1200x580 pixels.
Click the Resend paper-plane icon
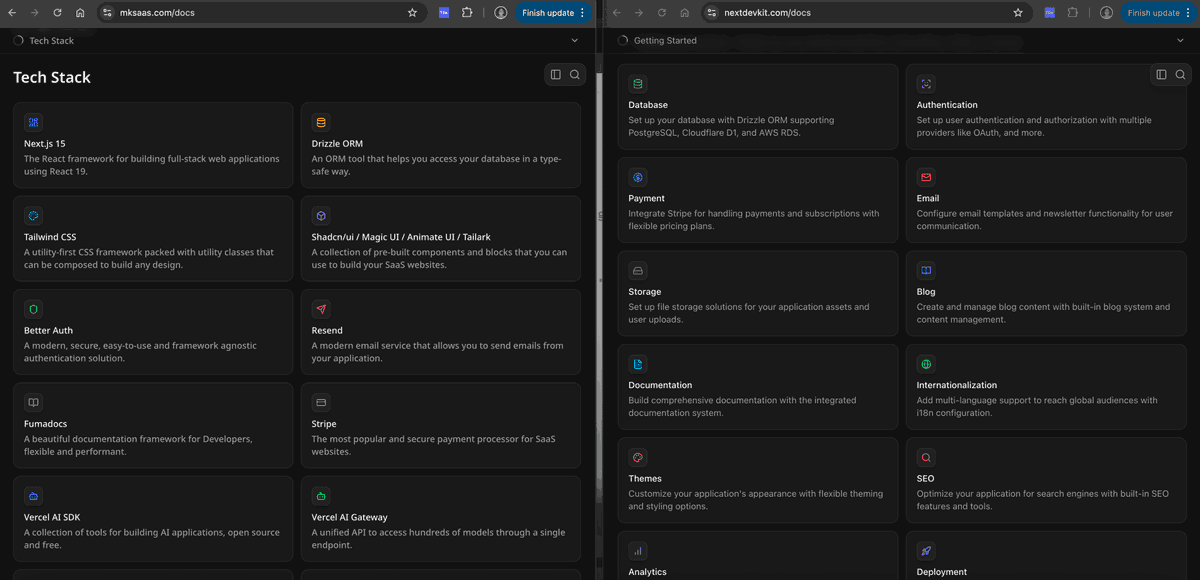(x=321, y=310)
